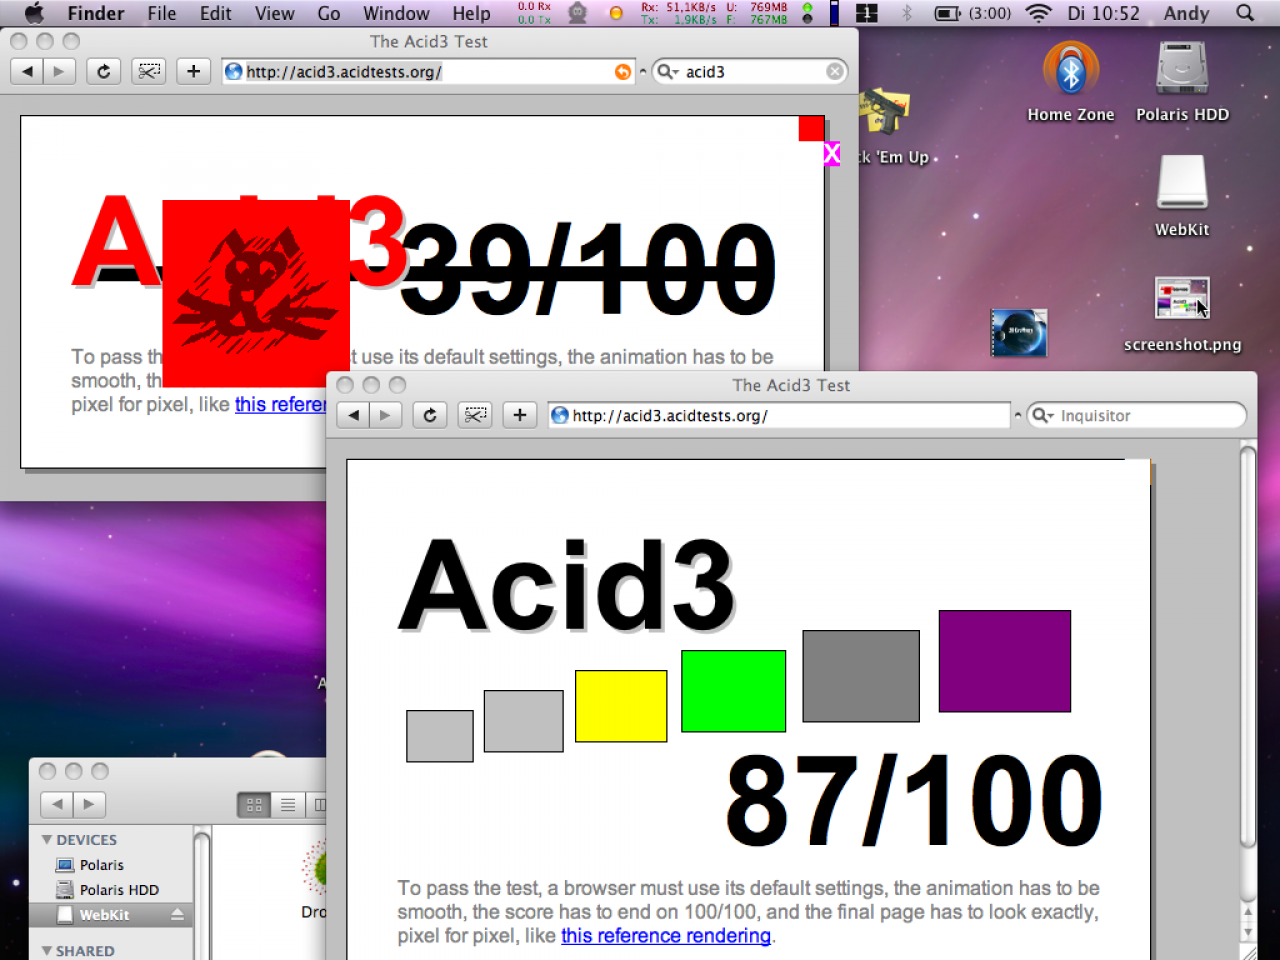Click 'this reference rendering' link in front window
Screen dimensions: 1280x960
pos(666,936)
